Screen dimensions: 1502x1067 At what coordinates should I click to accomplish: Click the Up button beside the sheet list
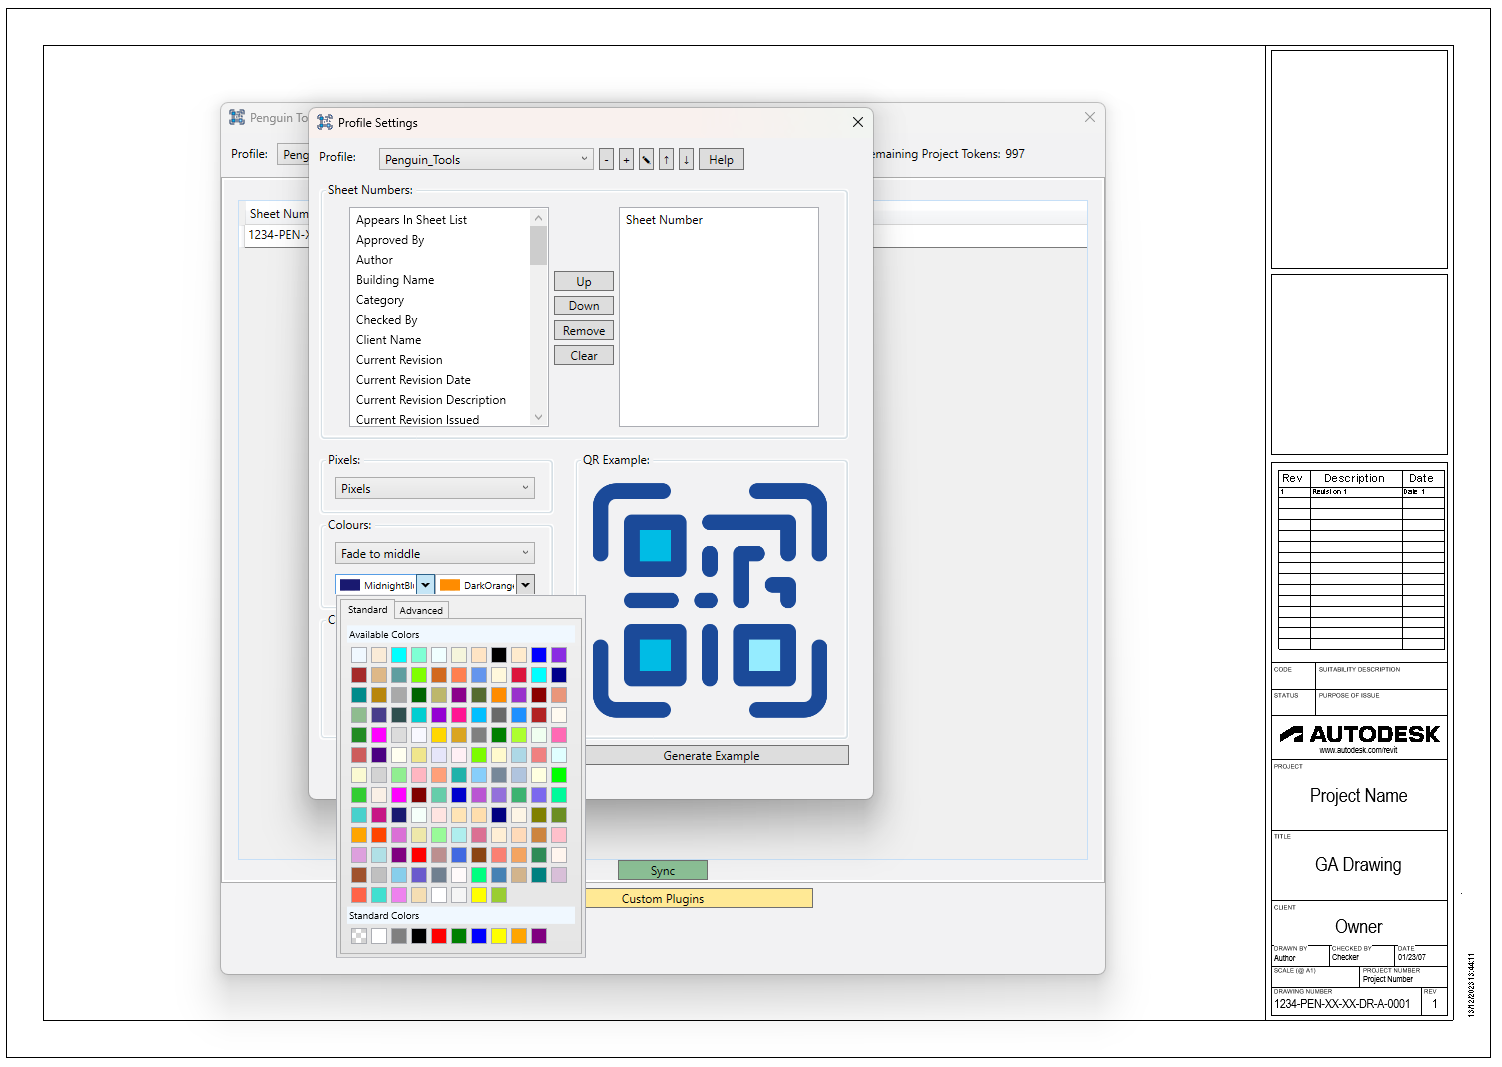584,282
